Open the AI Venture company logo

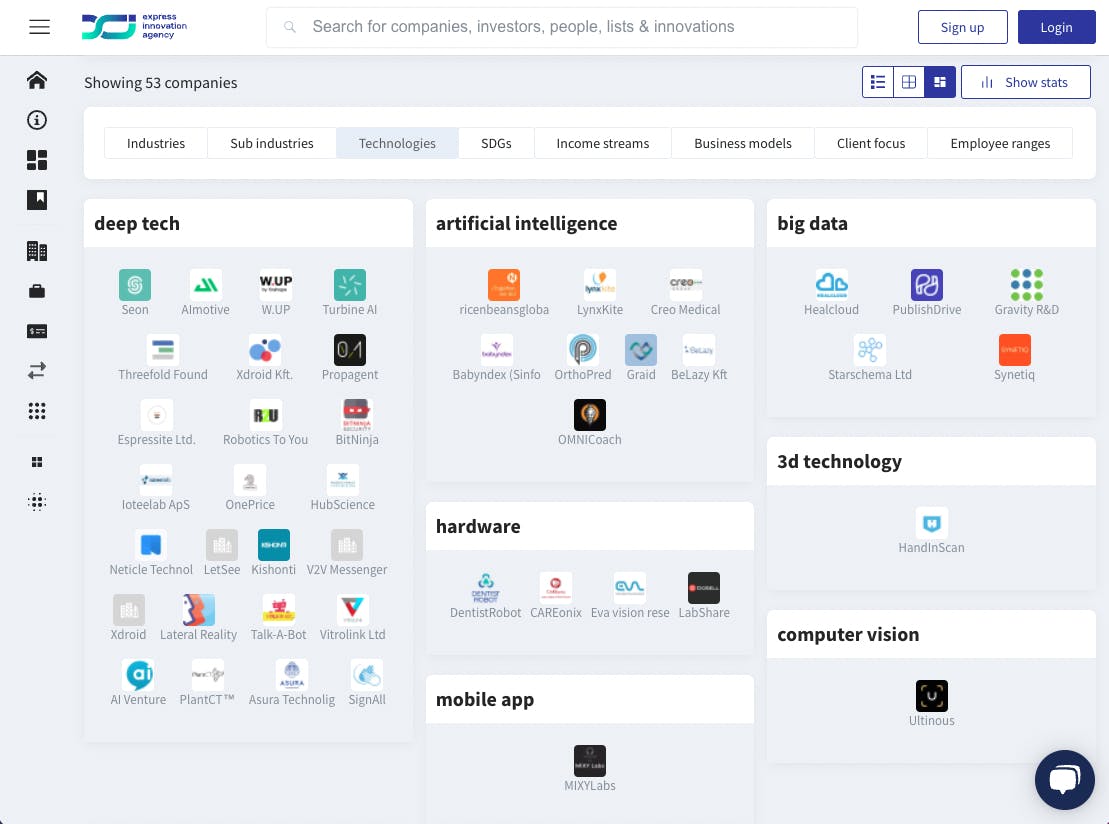[x=139, y=675]
